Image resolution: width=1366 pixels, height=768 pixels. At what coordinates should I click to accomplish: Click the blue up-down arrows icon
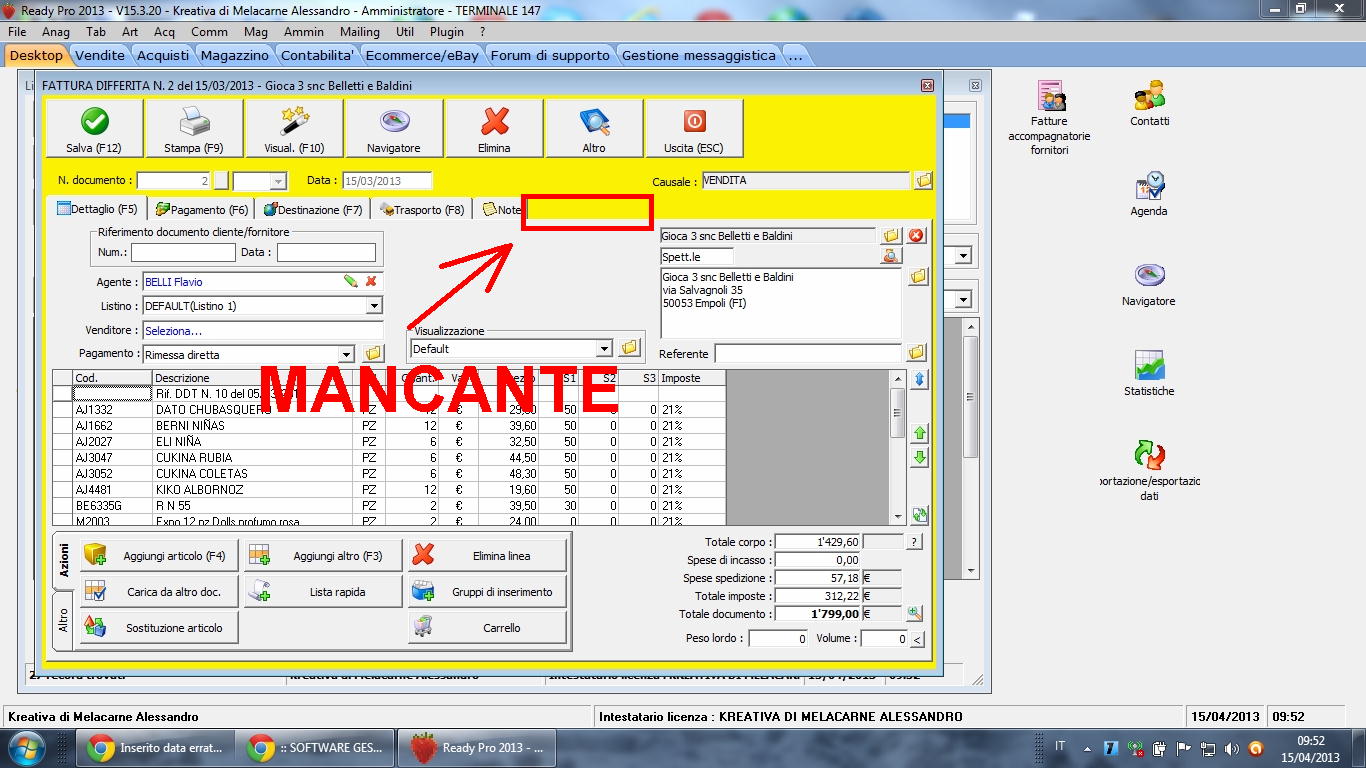click(x=920, y=379)
